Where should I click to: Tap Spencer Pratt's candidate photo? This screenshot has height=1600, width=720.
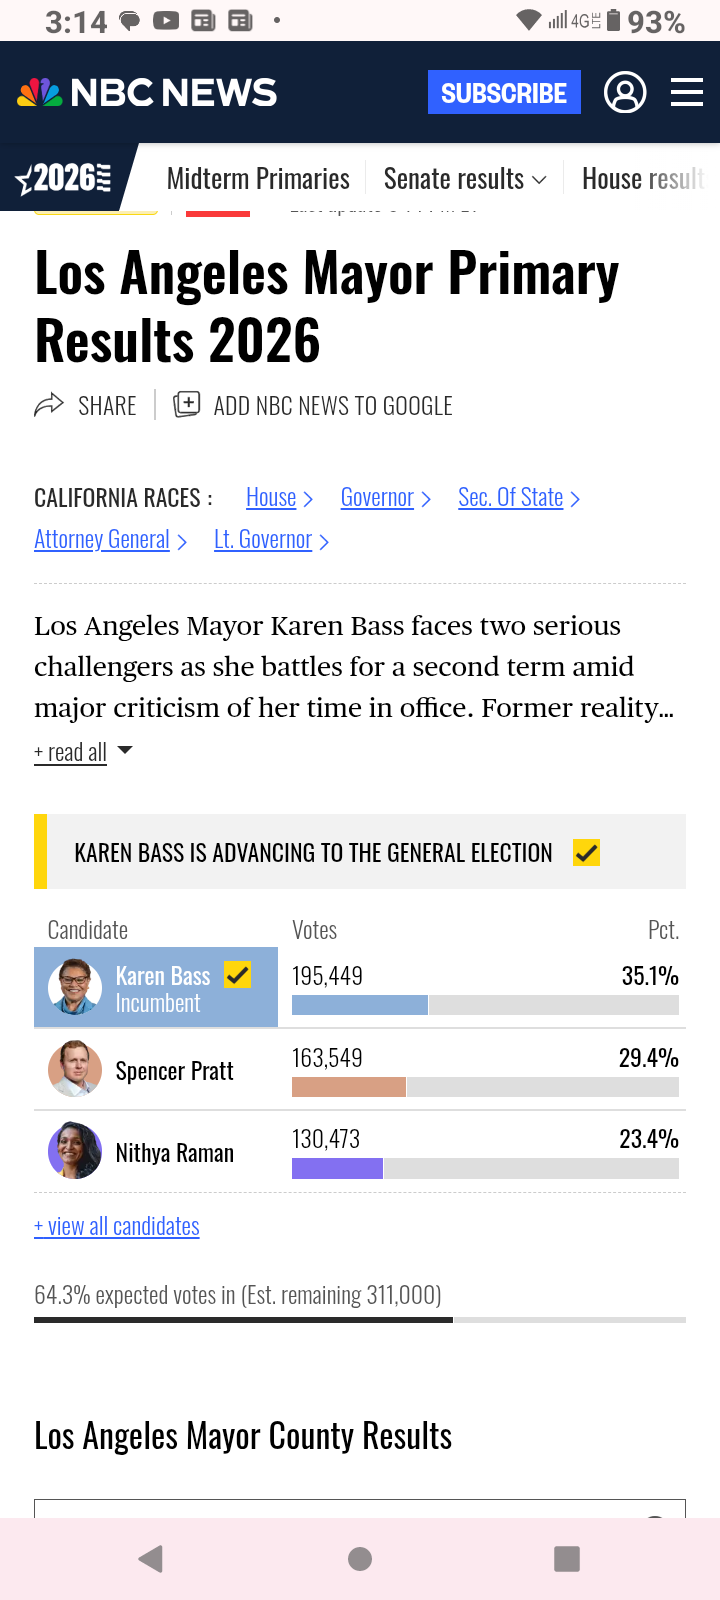coord(75,1069)
